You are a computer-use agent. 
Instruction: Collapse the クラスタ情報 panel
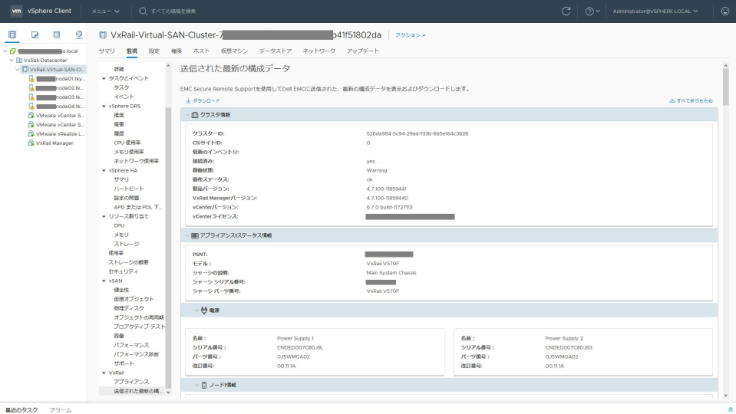pos(187,115)
